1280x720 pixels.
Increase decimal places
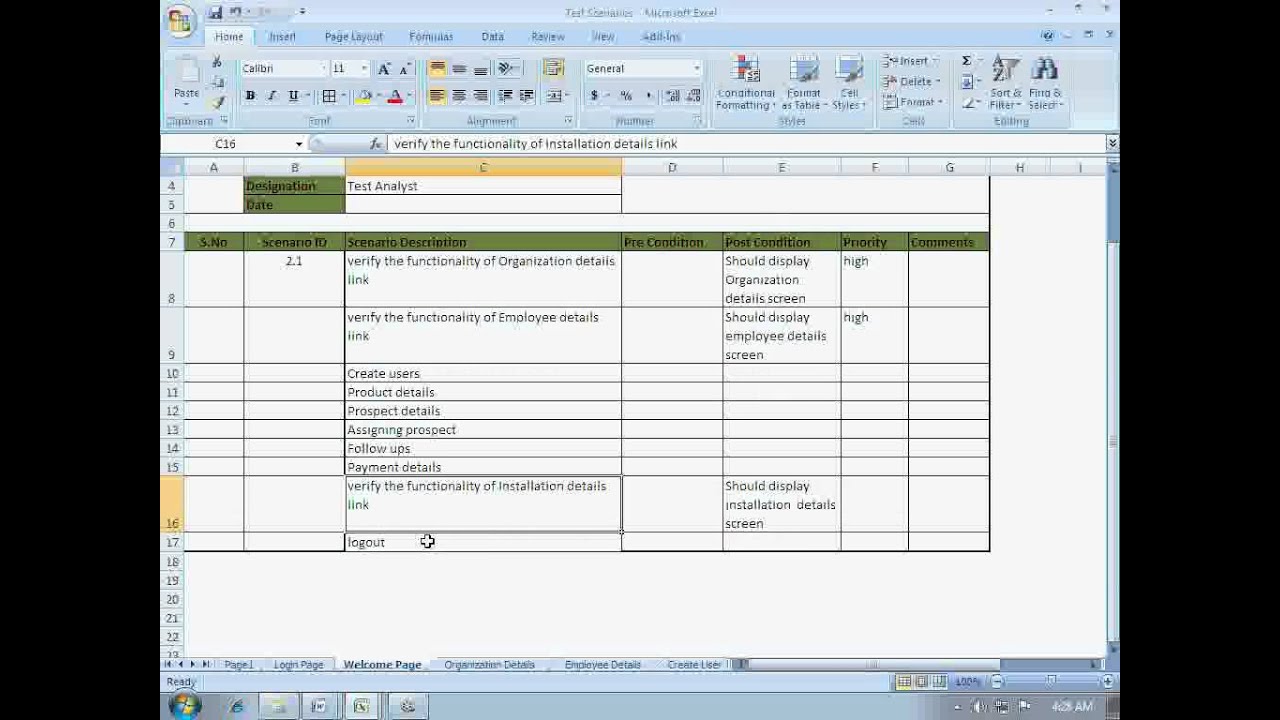672,96
